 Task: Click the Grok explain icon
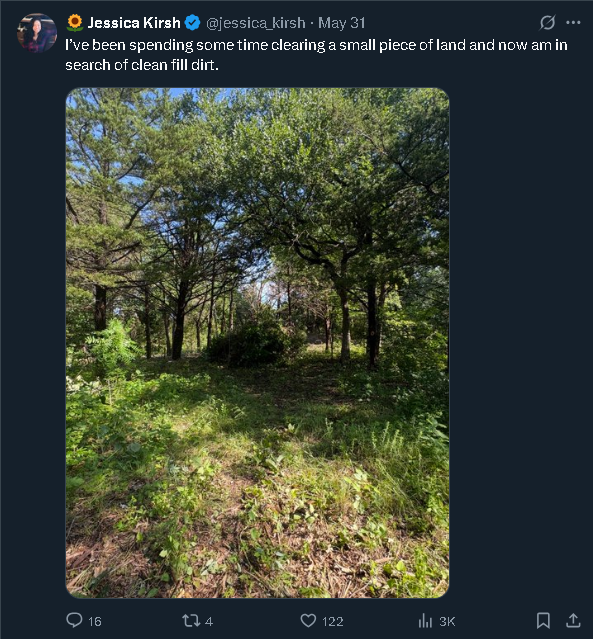pos(547,23)
